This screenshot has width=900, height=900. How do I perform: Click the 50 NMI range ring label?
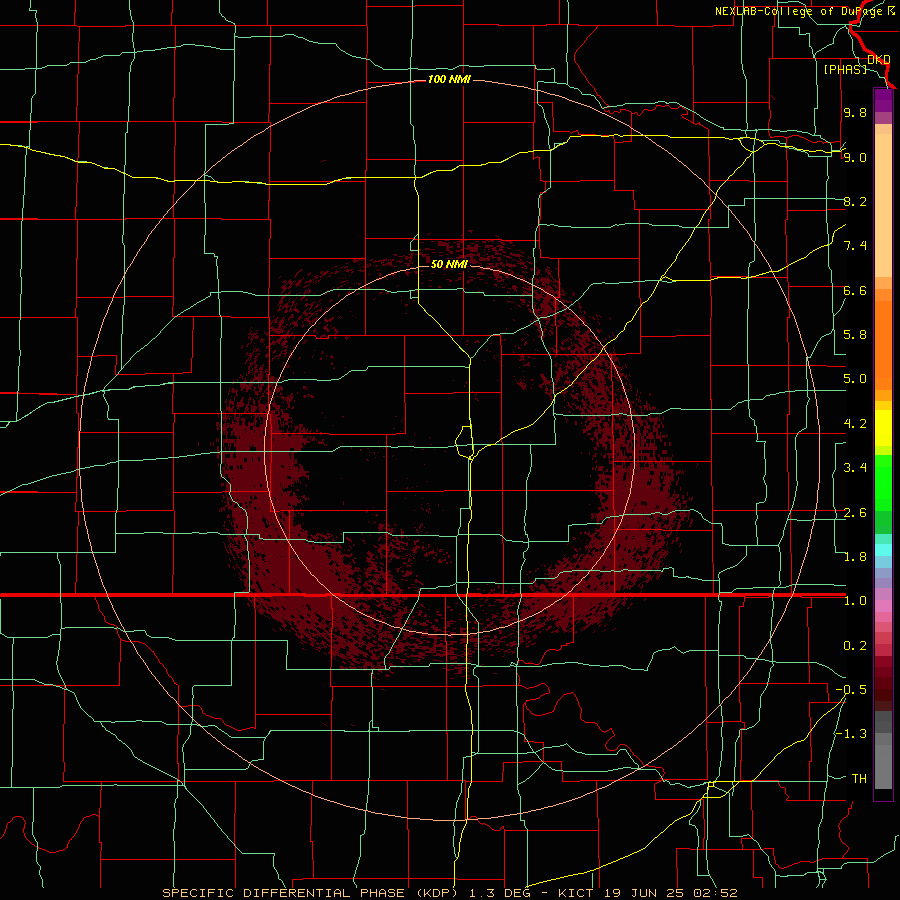click(449, 264)
